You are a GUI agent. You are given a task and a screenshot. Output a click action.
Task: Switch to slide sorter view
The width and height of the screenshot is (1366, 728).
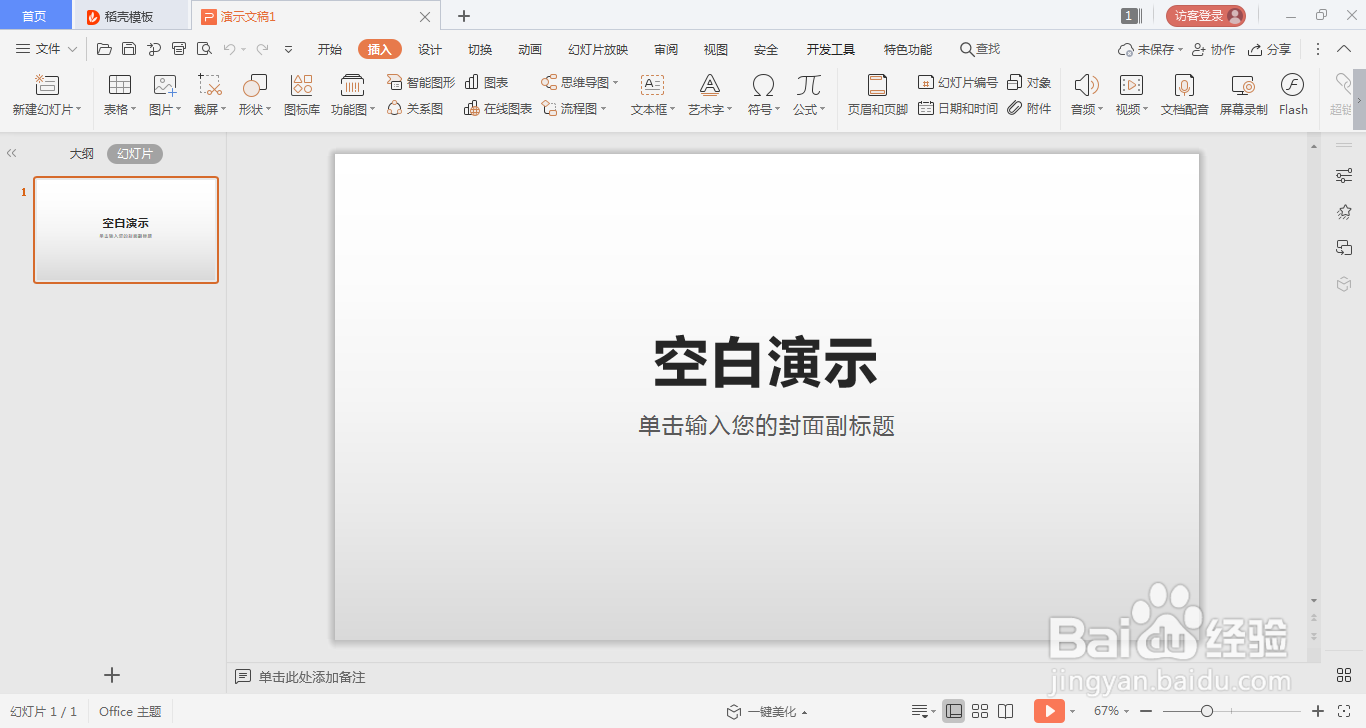coord(980,711)
